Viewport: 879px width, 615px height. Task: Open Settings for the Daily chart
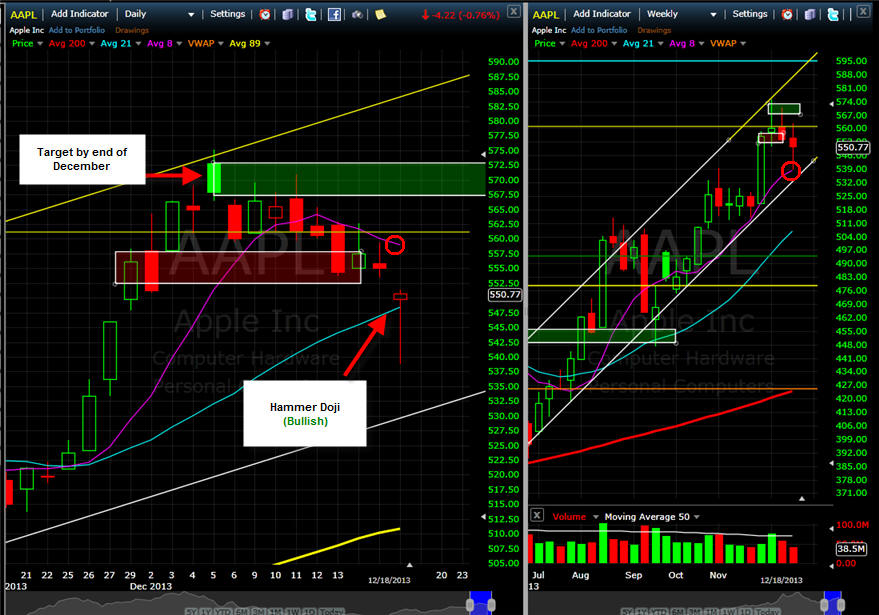click(x=228, y=14)
